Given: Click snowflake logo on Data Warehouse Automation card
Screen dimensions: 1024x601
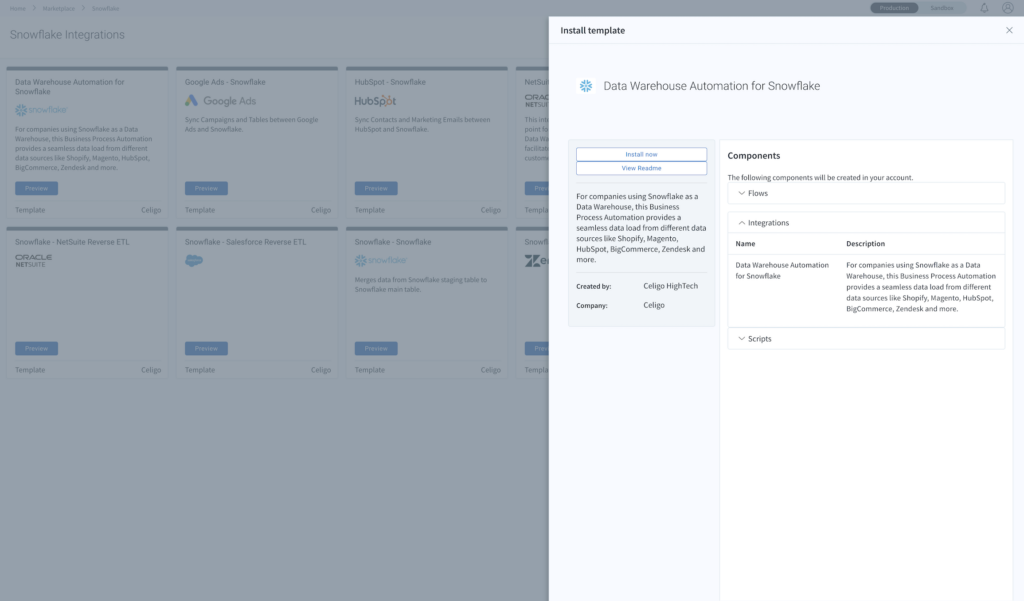Looking at the screenshot, I should pos(41,110).
